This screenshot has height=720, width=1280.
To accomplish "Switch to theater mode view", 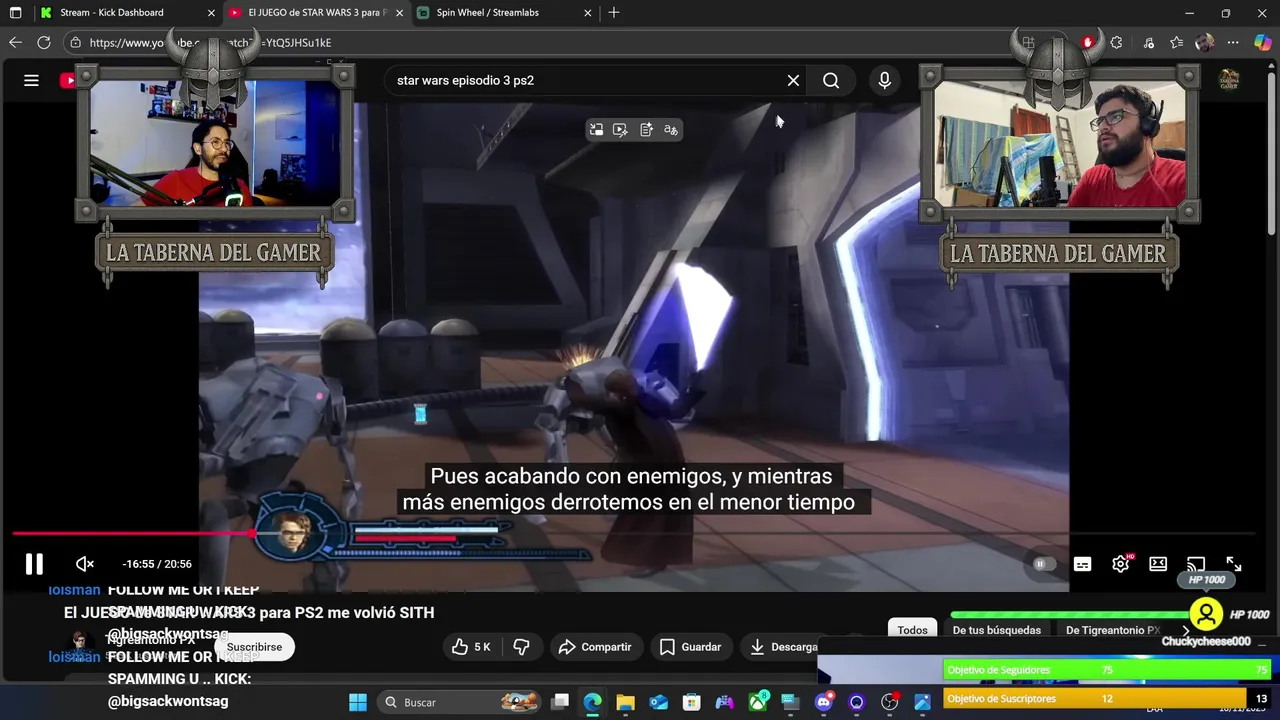I will pos(1158,564).
